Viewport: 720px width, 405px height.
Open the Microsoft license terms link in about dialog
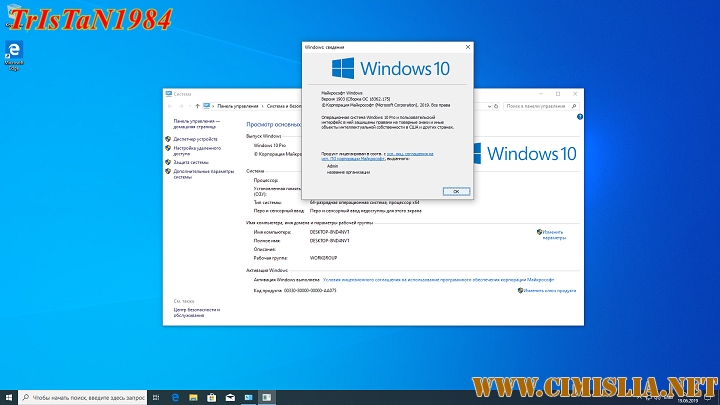coord(377,156)
